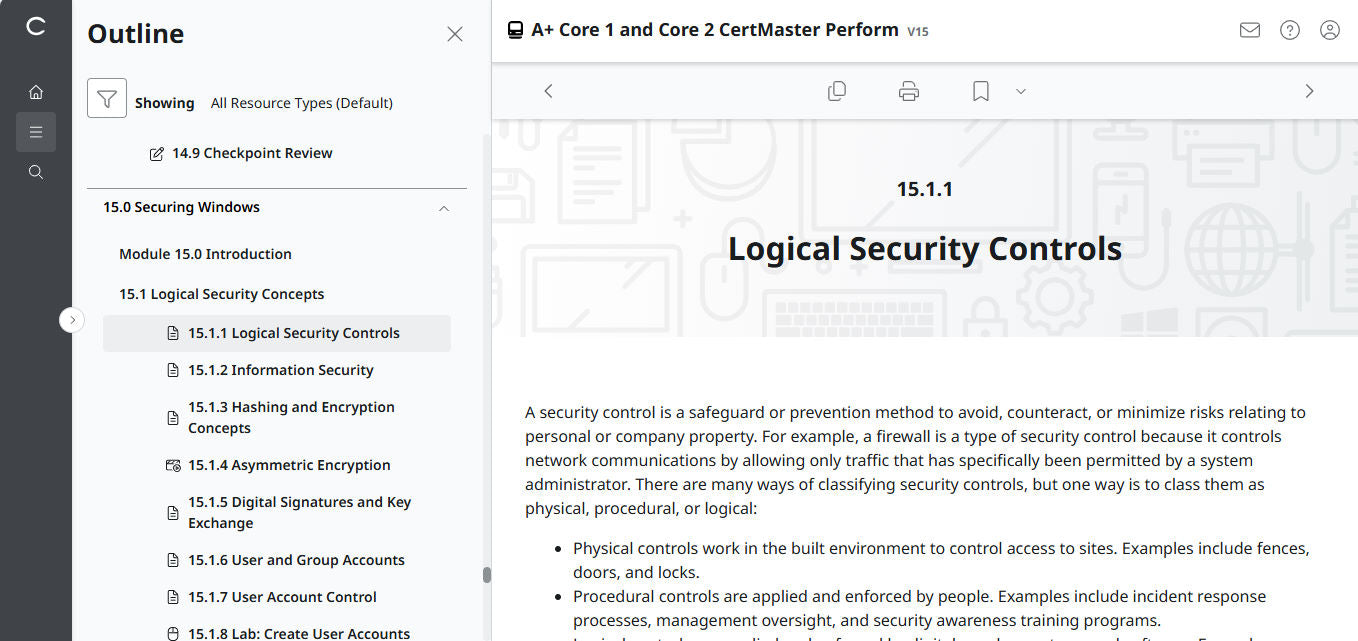The width and height of the screenshot is (1358, 641).
Task: Click the home icon in left sidebar
Action: 36,92
